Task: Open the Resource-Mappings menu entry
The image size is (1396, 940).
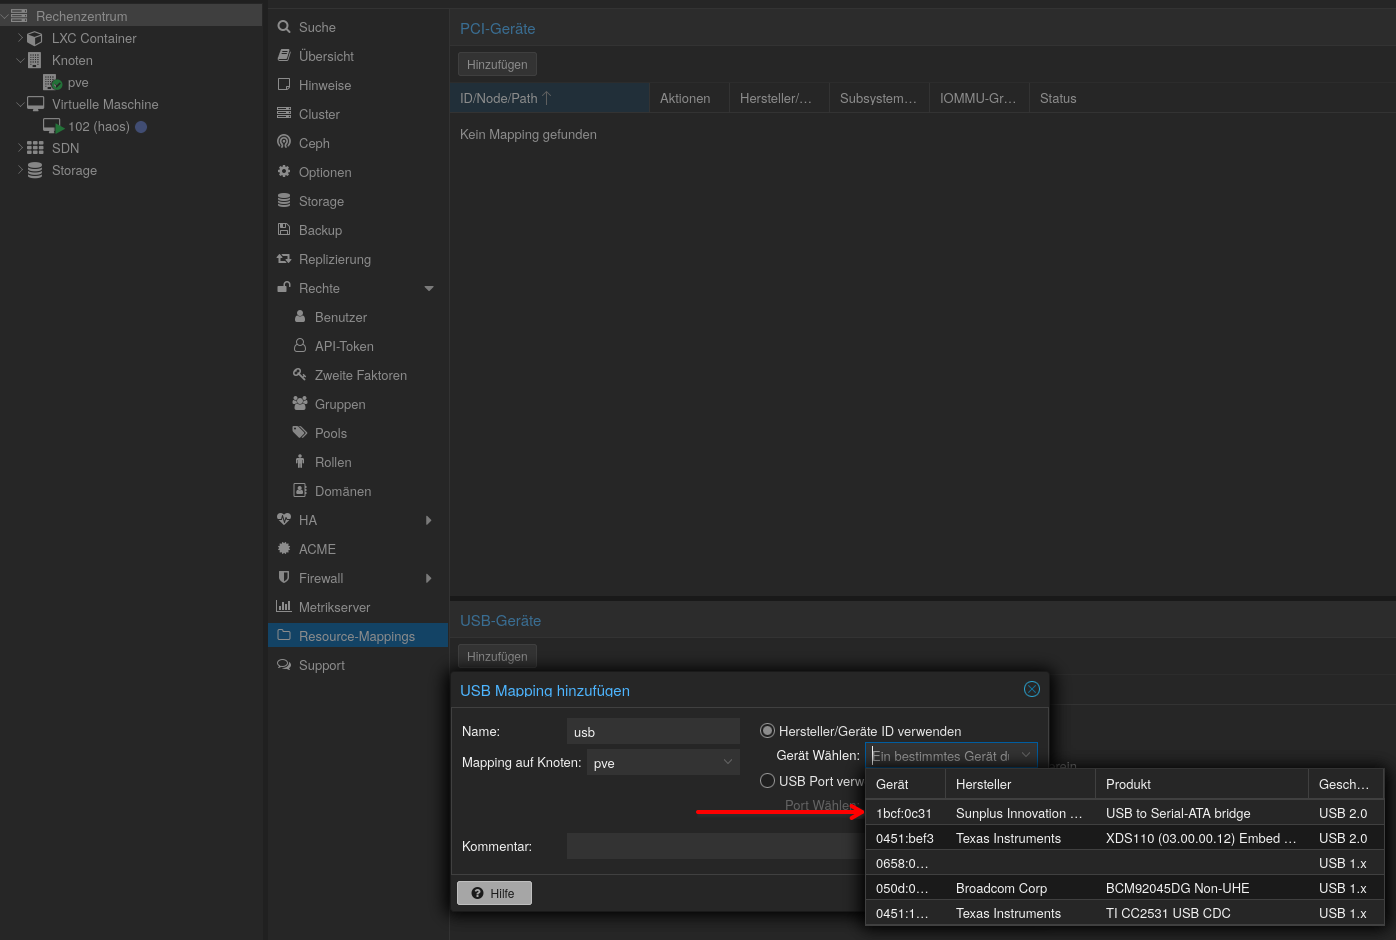Action: (357, 636)
